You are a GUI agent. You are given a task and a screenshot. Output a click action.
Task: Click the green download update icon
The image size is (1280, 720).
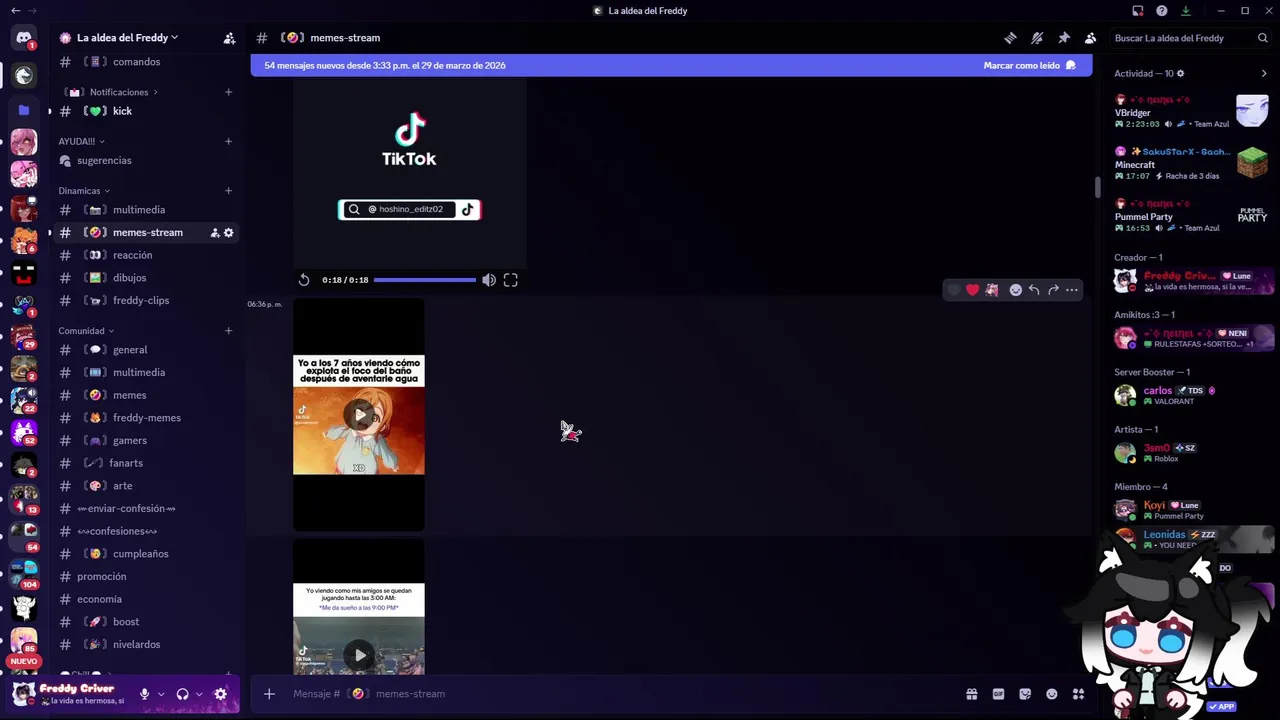point(1186,11)
